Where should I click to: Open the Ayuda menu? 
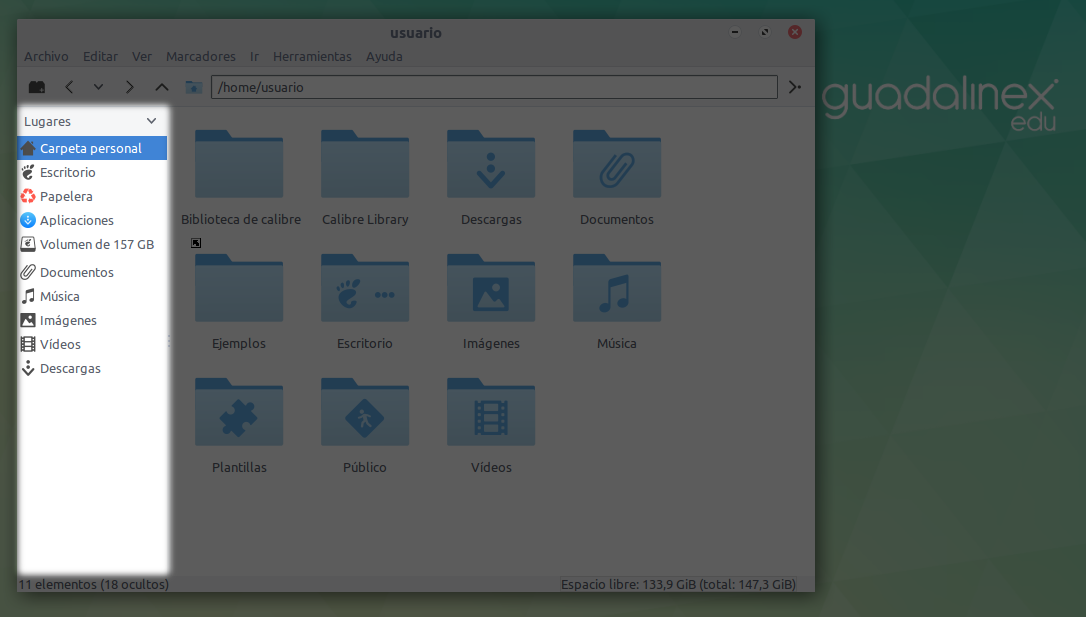pyautogui.click(x=384, y=57)
